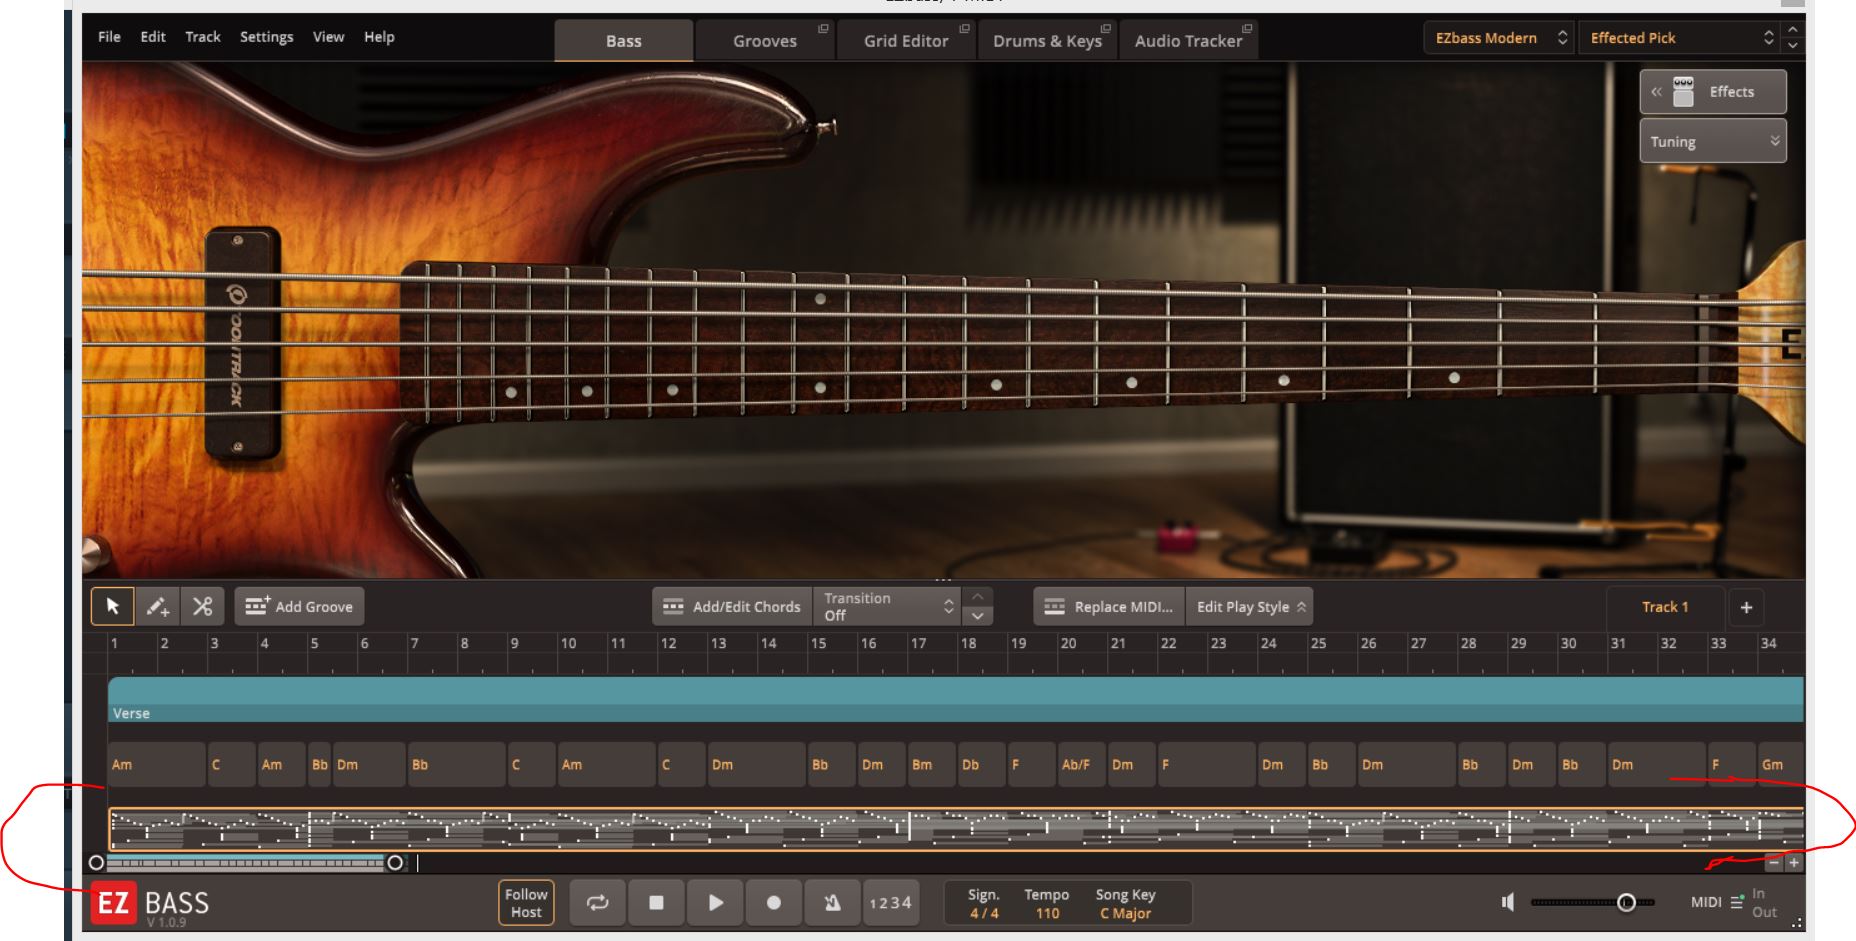Switch to the Bass tab
1856x941 pixels.
[623, 41]
